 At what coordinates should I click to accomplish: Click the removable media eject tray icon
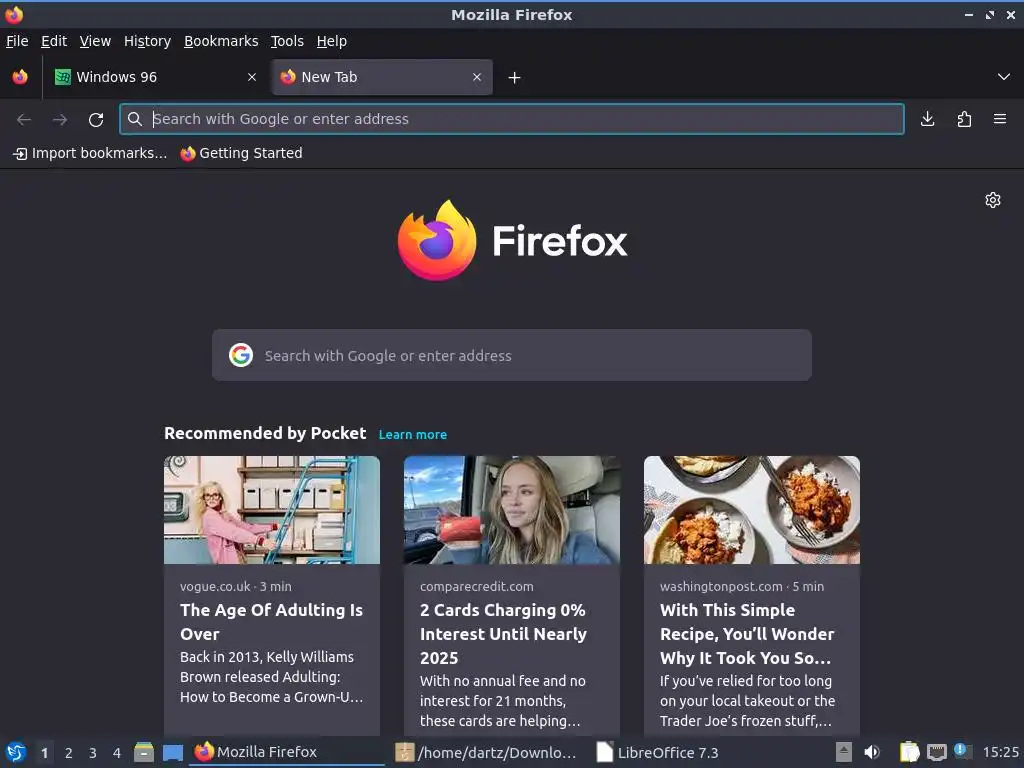(844, 752)
